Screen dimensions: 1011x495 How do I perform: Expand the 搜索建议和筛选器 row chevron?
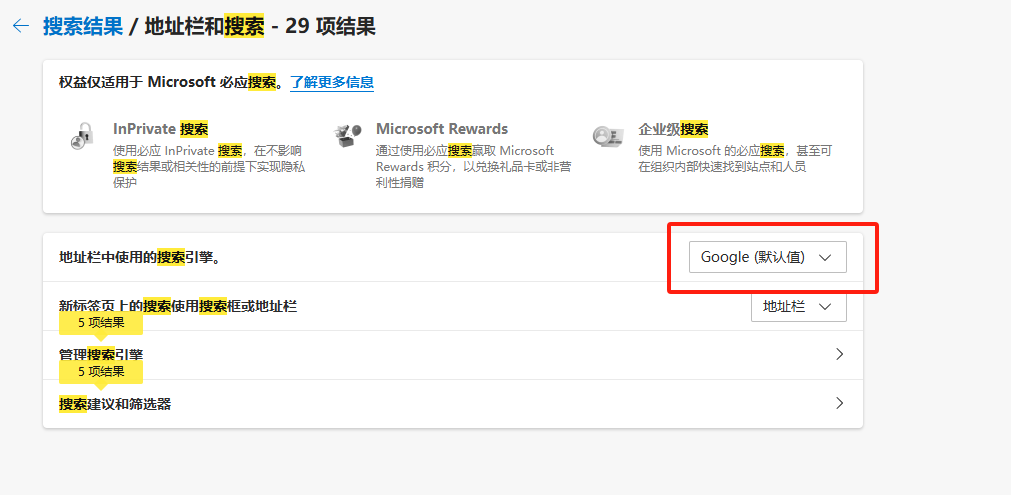[839, 403]
